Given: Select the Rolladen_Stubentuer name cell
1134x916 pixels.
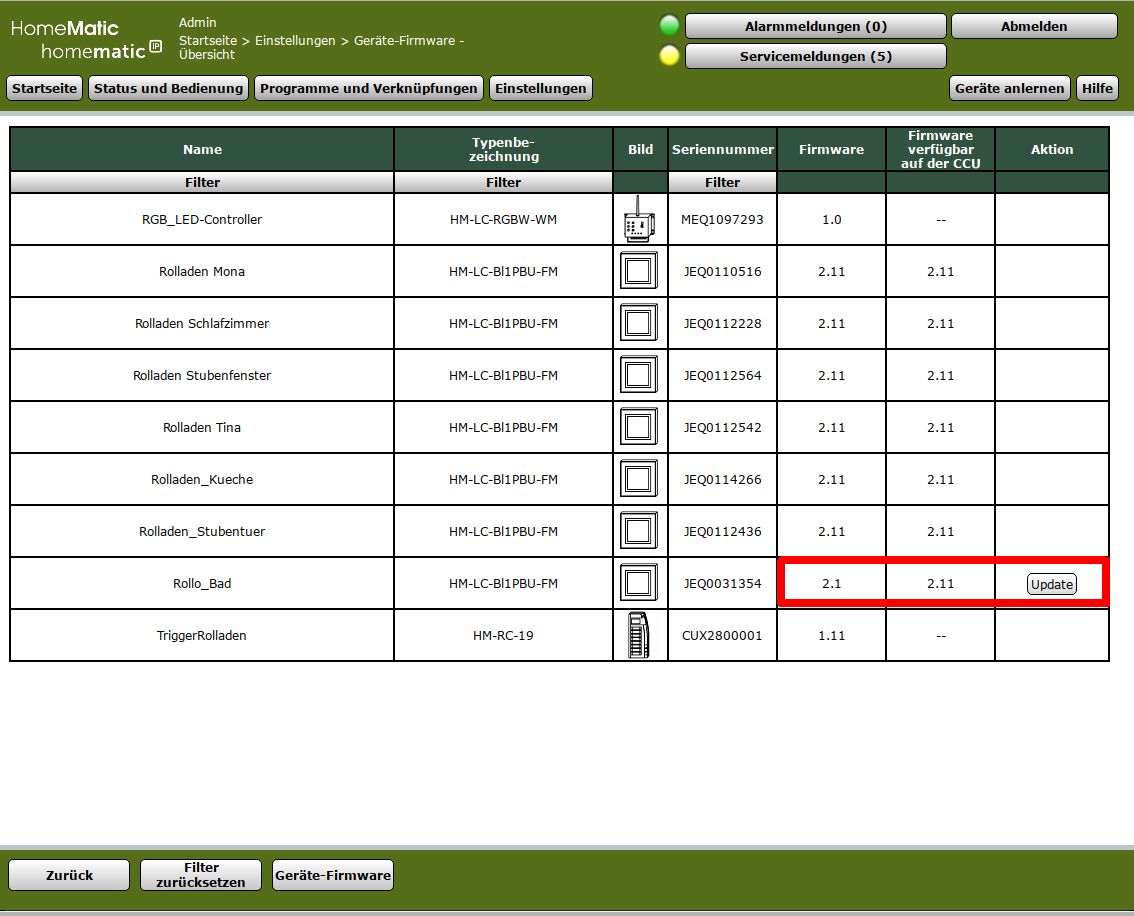Looking at the screenshot, I should tap(202, 531).
